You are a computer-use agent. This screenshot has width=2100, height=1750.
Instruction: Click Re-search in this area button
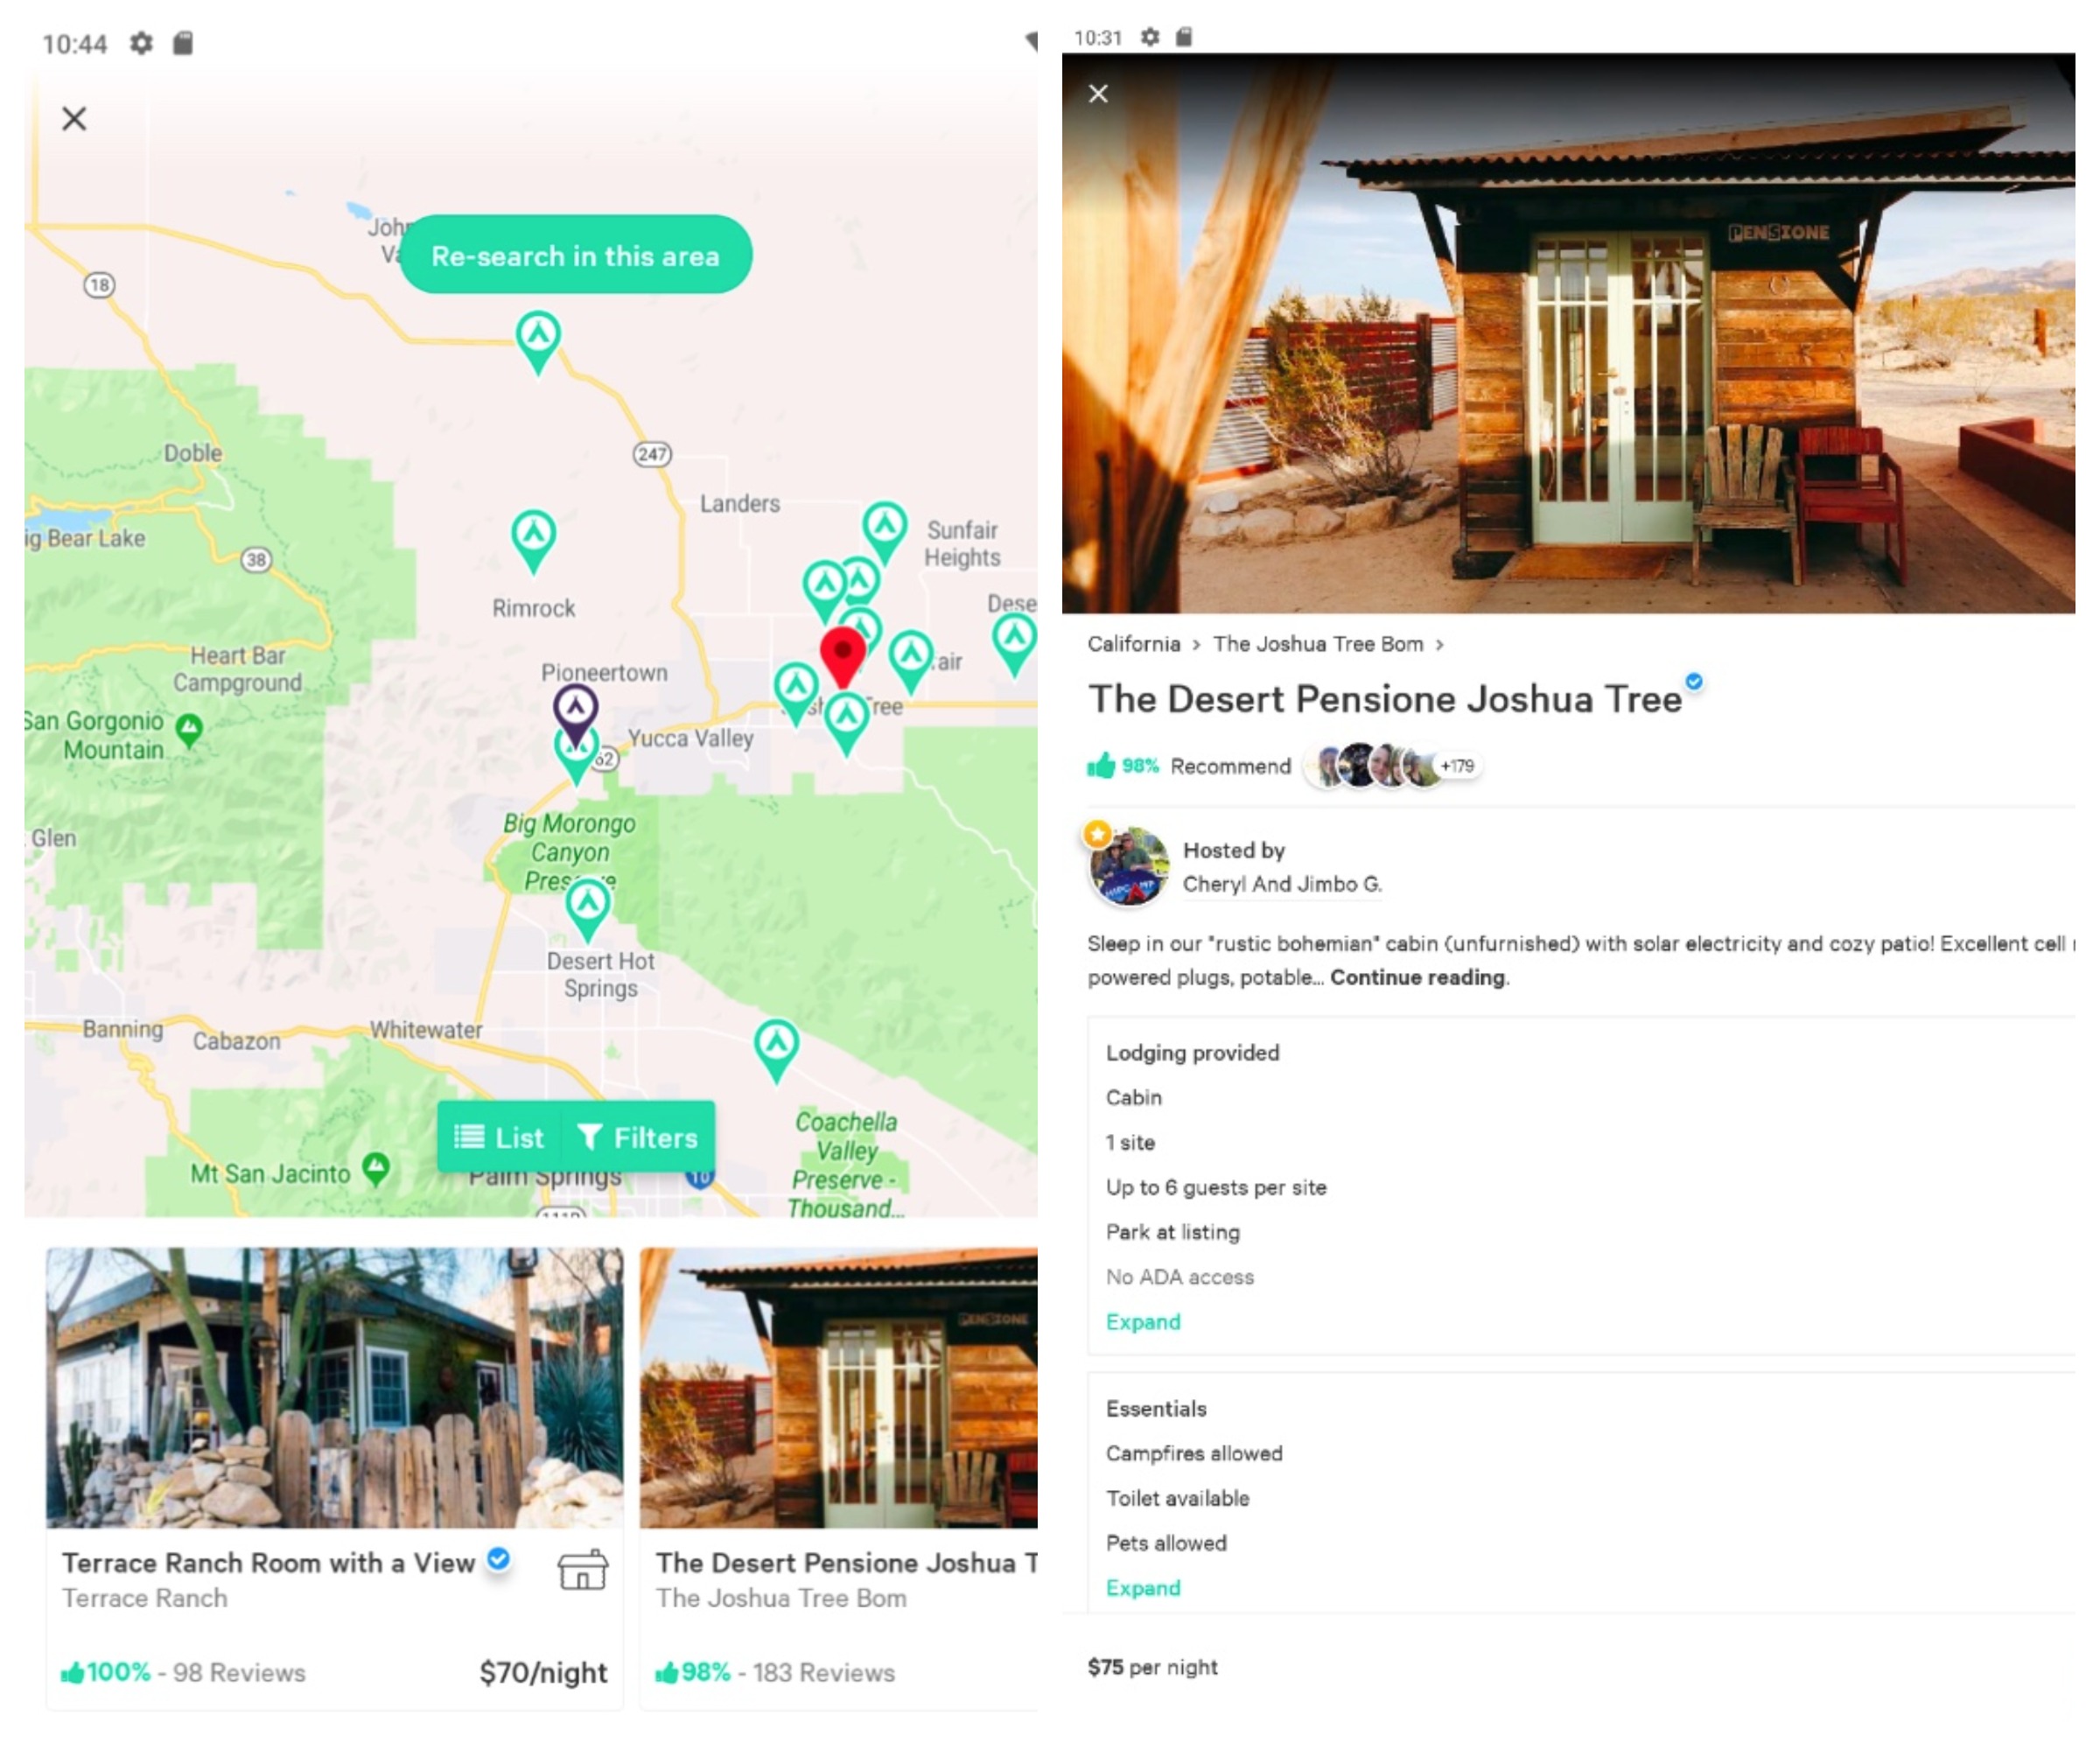coord(575,255)
